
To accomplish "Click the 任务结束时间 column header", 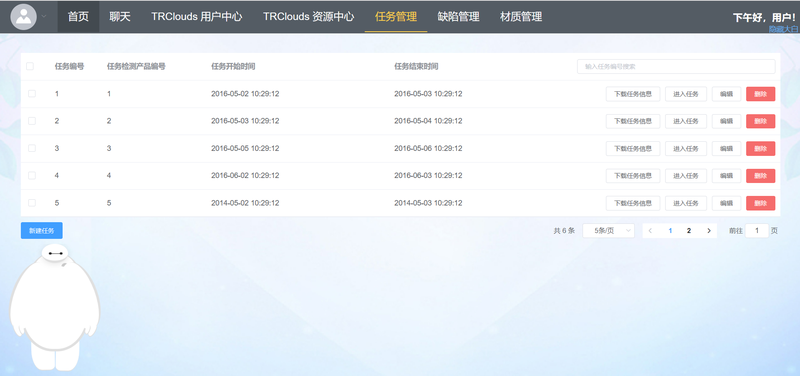I will click(x=416, y=66).
